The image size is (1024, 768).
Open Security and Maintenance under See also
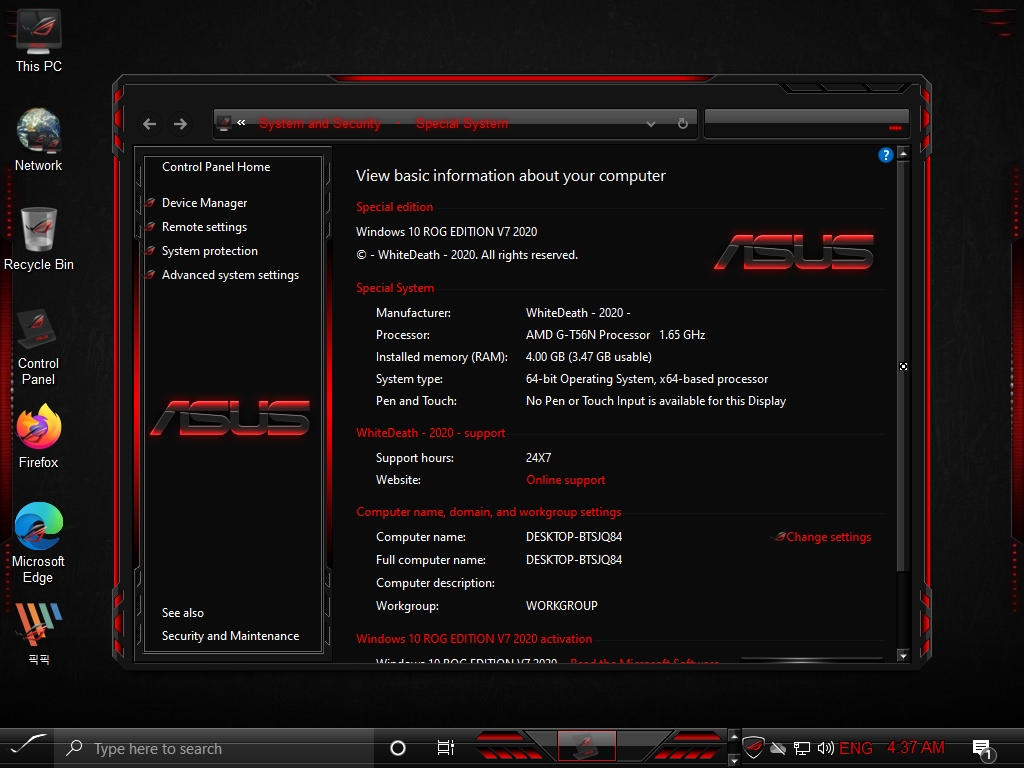[231, 636]
